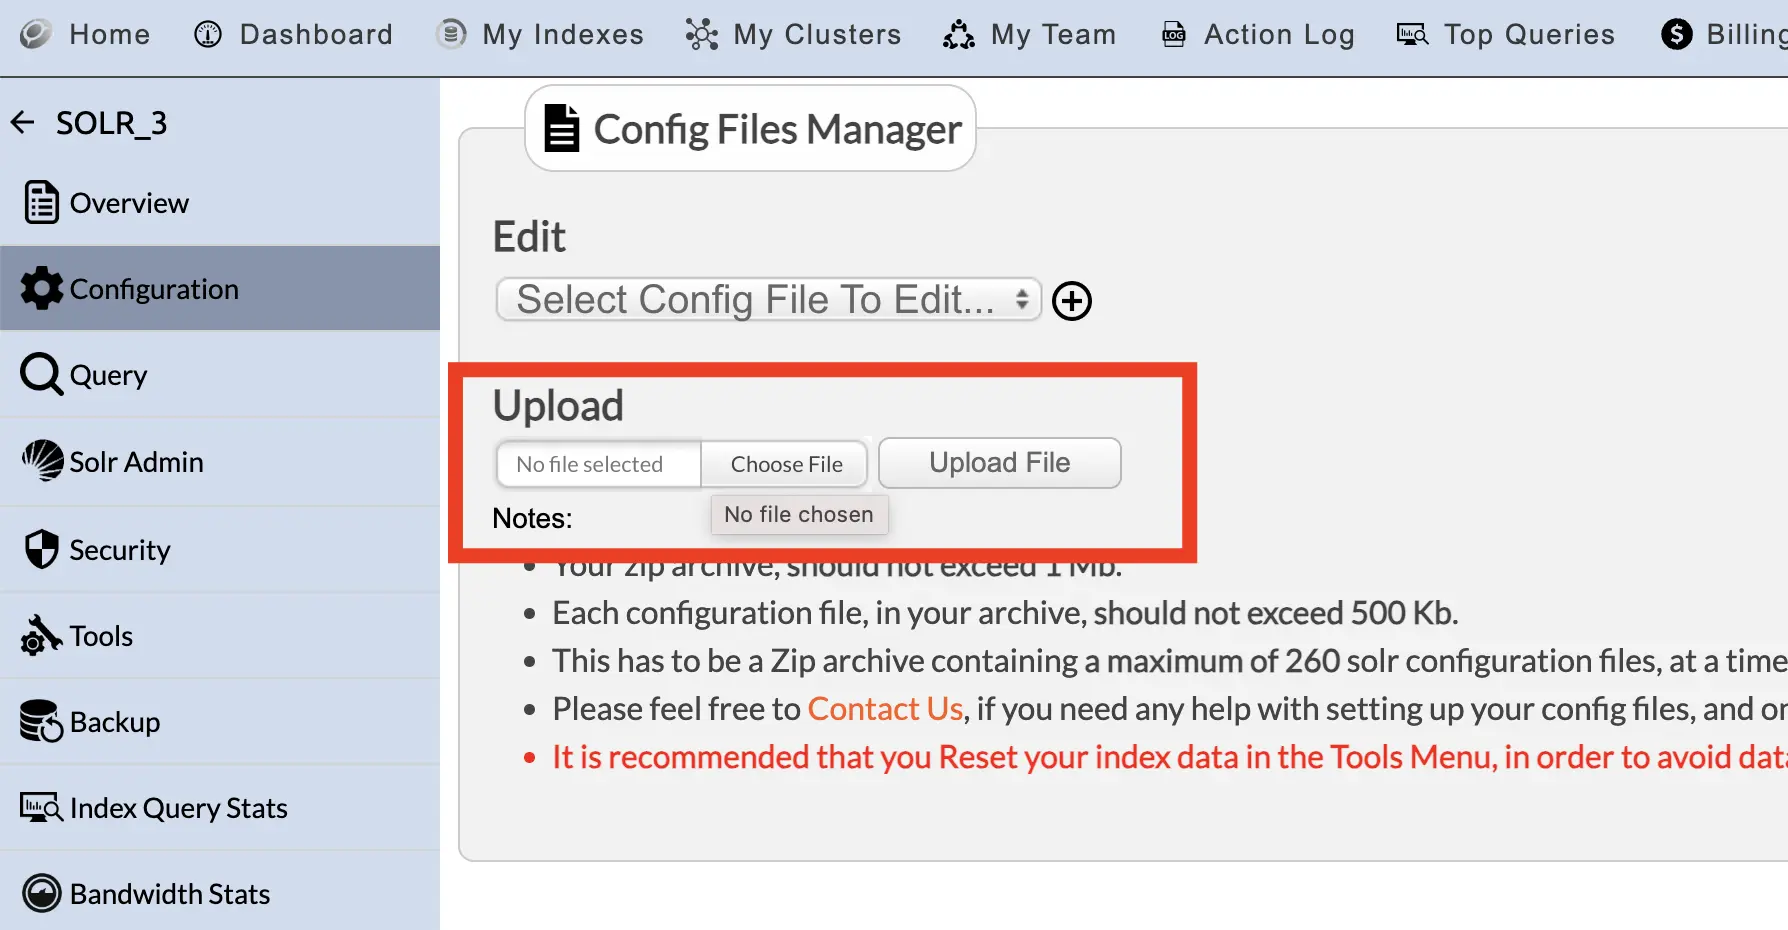This screenshot has width=1788, height=930.
Task: Click the Upload File button
Action: (999, 462)
